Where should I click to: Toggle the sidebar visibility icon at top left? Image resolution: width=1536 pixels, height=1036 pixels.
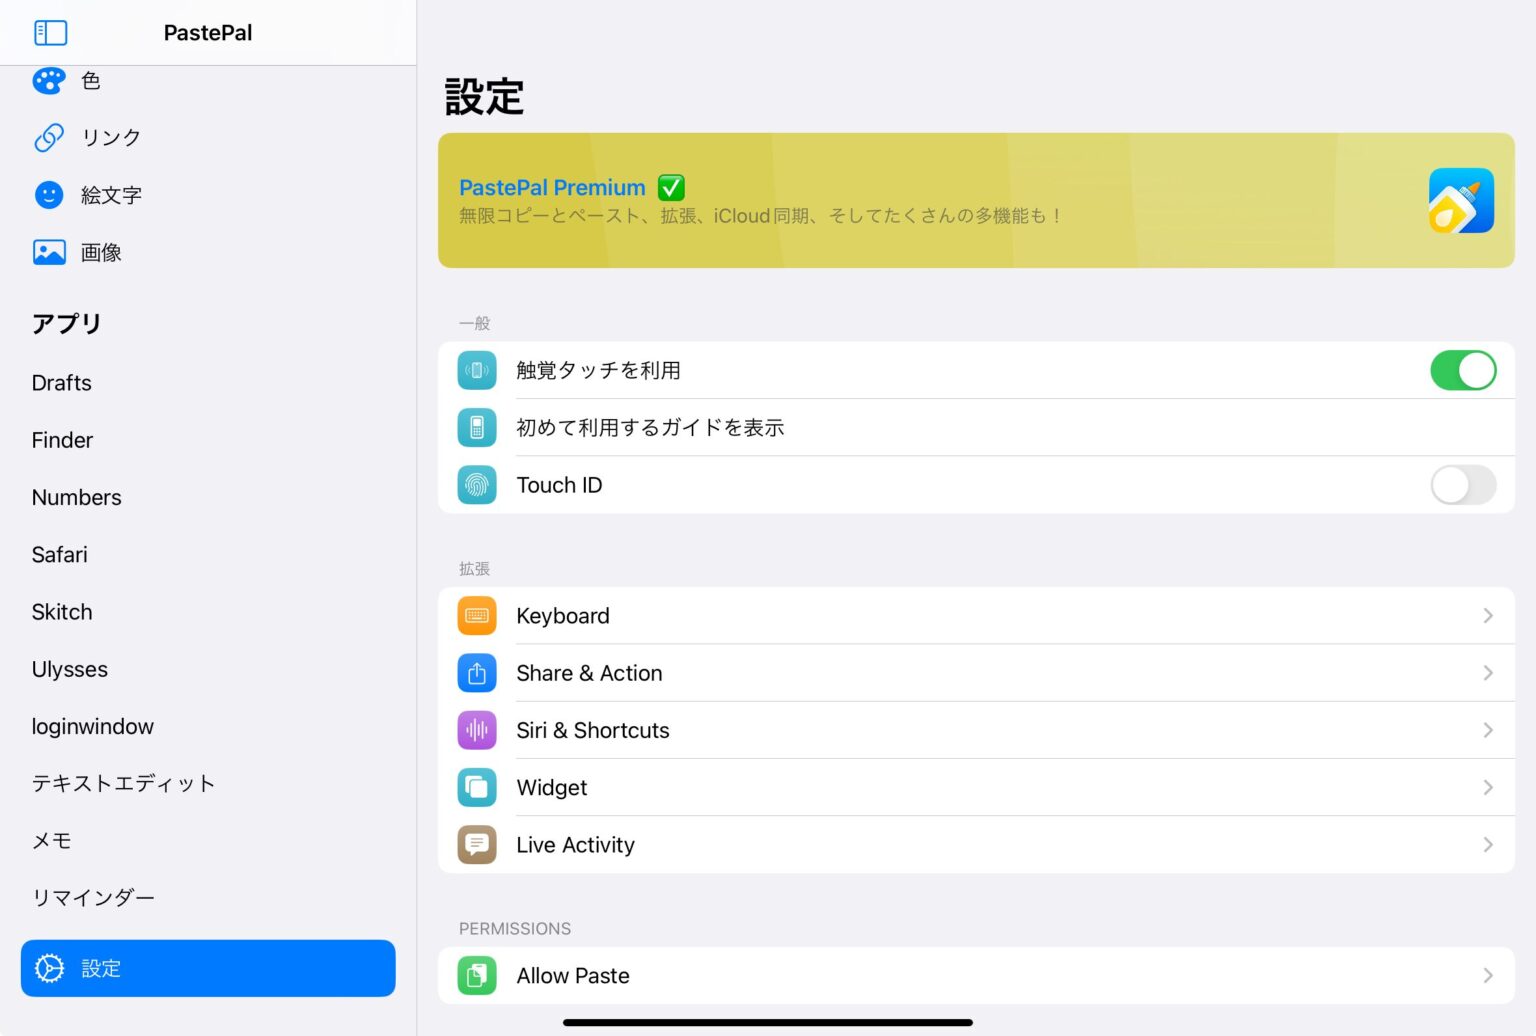pos(50,32)
